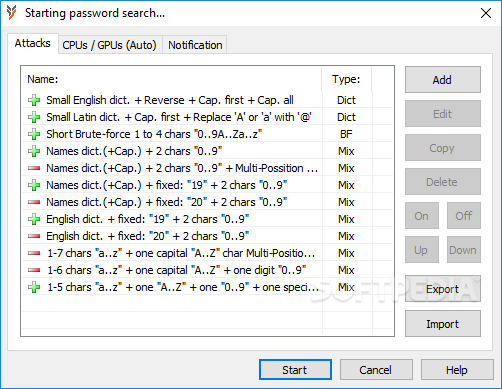Click green plus icon of 1-5 chars attack
Image resolution: width=502 pixels, height=389 pixels.
click(x=34, y=287)
